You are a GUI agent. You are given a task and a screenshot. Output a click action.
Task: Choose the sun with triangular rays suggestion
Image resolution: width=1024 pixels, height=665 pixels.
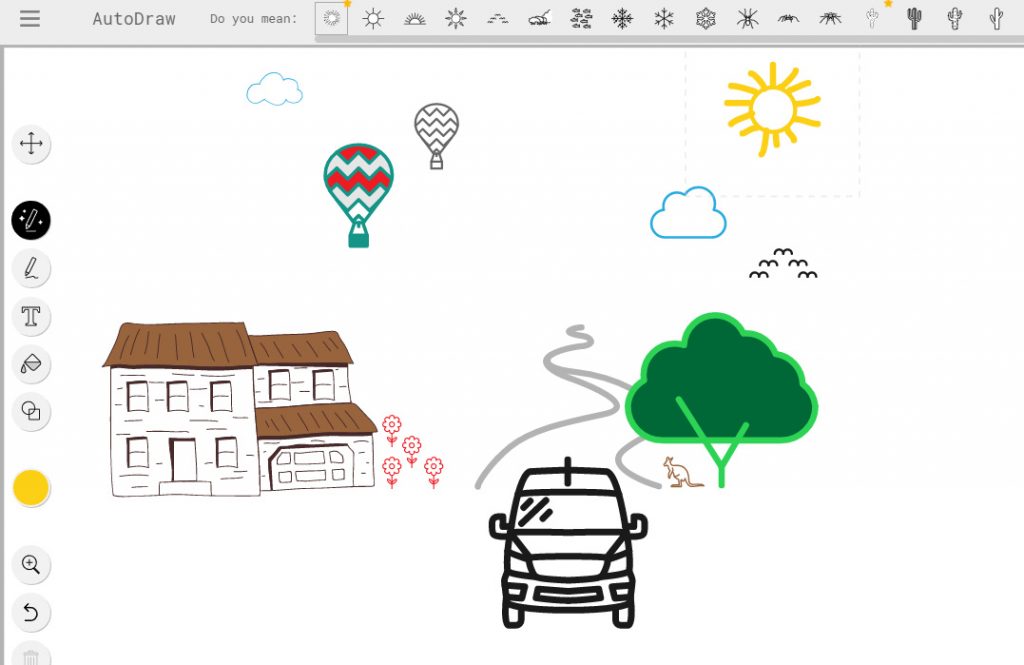click(x=456, y=18)
